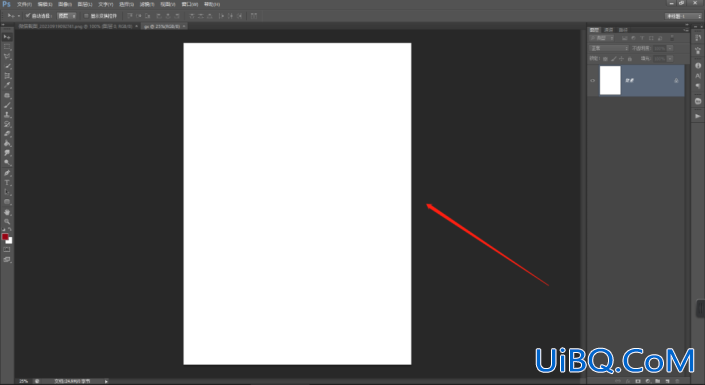Open the Fill slider dropdown arrow
This screenshot has width=705, height=385.
pyautogui.click(x=670, y=58)
